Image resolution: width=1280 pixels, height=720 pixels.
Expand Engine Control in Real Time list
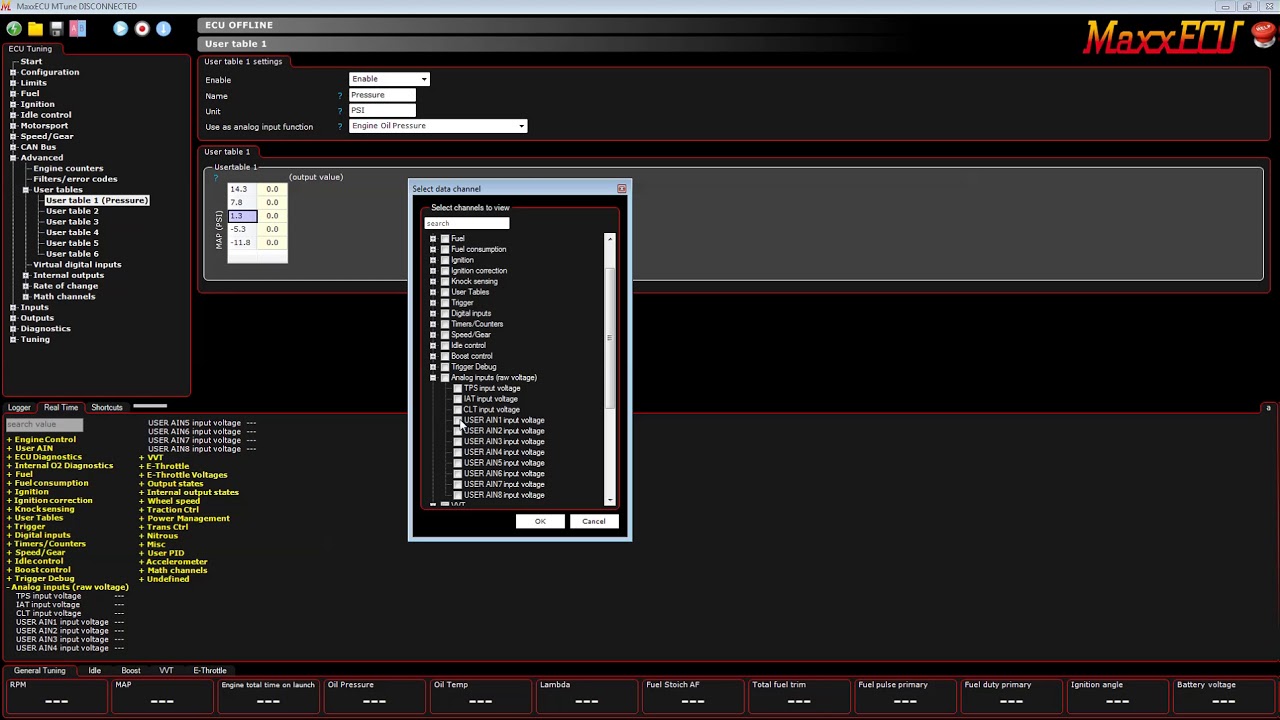(9, 440)
